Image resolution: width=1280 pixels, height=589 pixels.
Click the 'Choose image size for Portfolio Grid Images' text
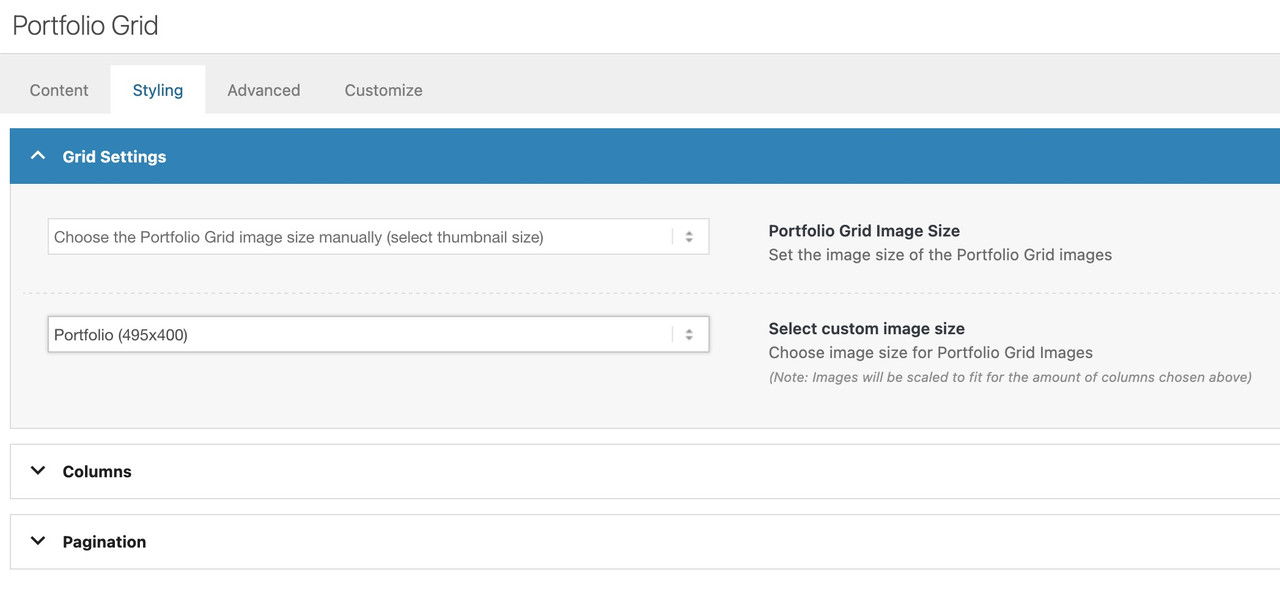tap(930, 353)
